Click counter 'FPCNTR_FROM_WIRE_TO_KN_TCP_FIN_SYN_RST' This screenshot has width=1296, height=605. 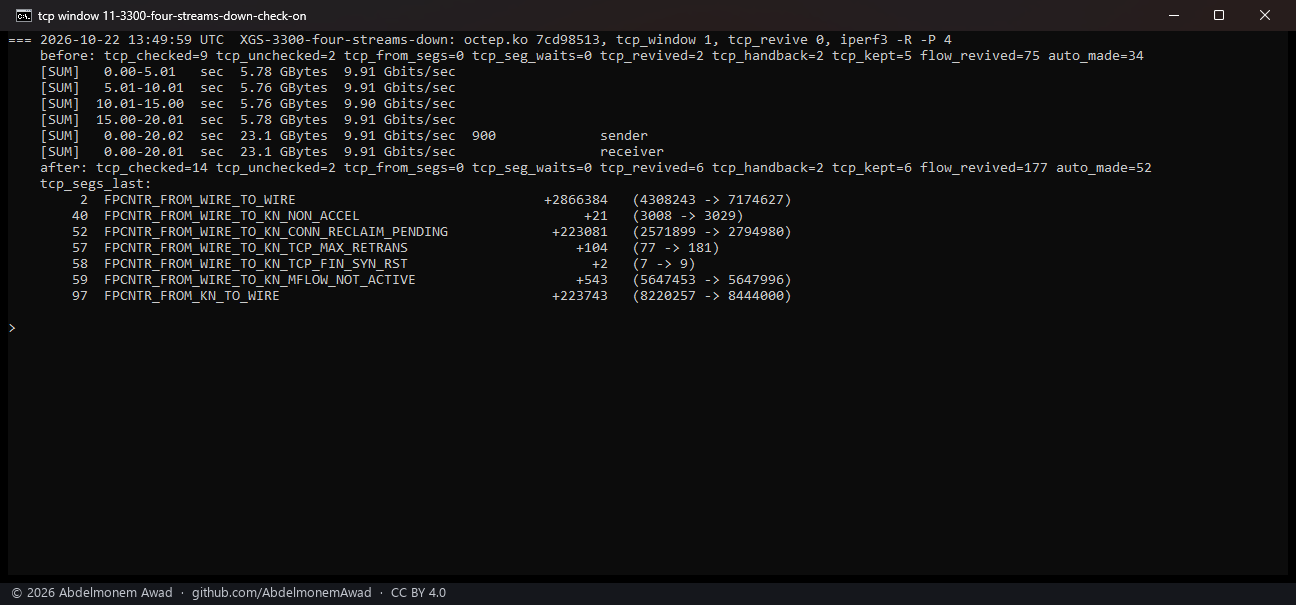(x=256, y=264)
